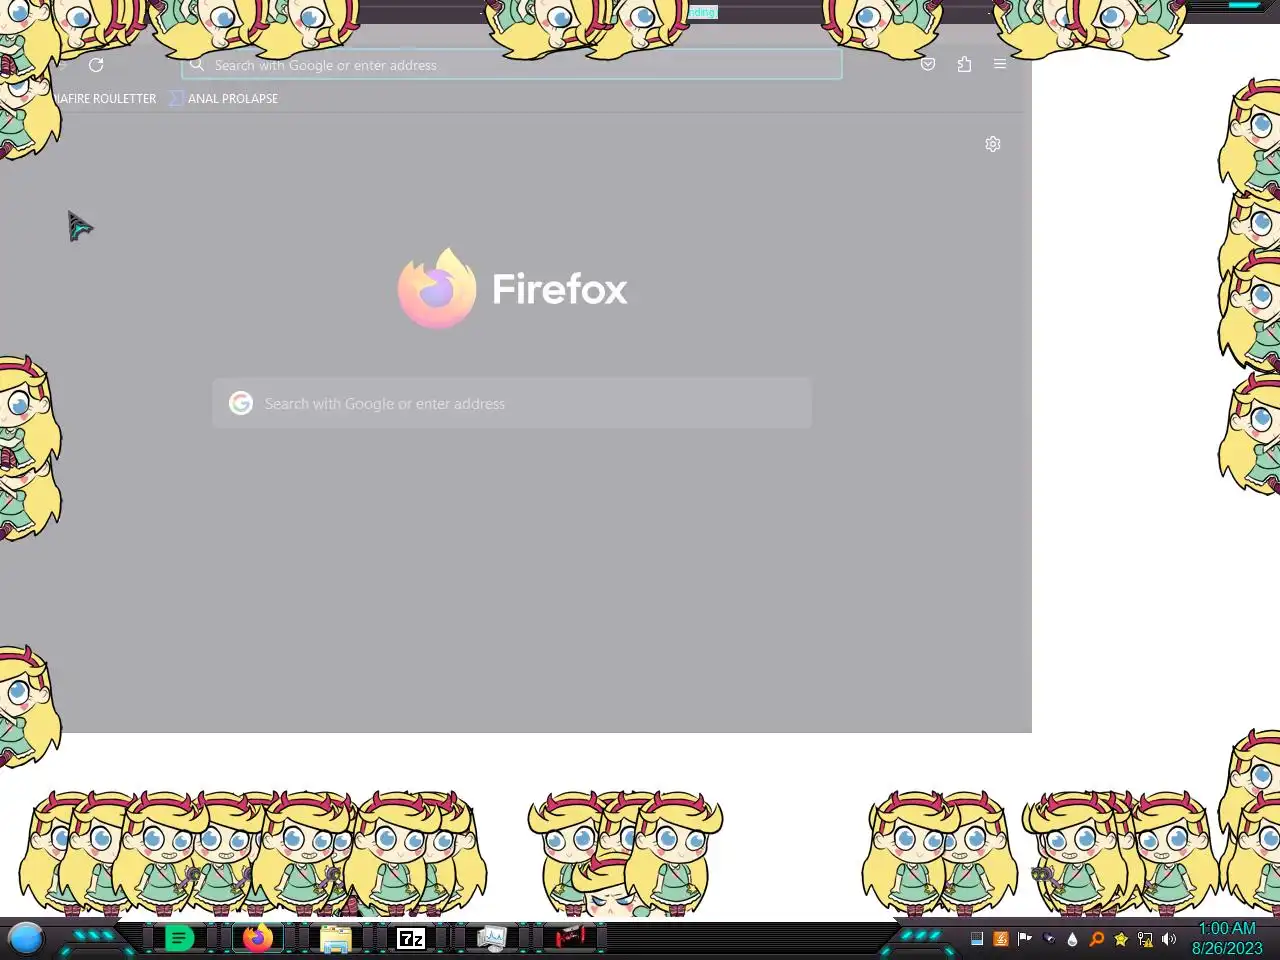Reload the page with the refresh icon

tap(96, 65)
